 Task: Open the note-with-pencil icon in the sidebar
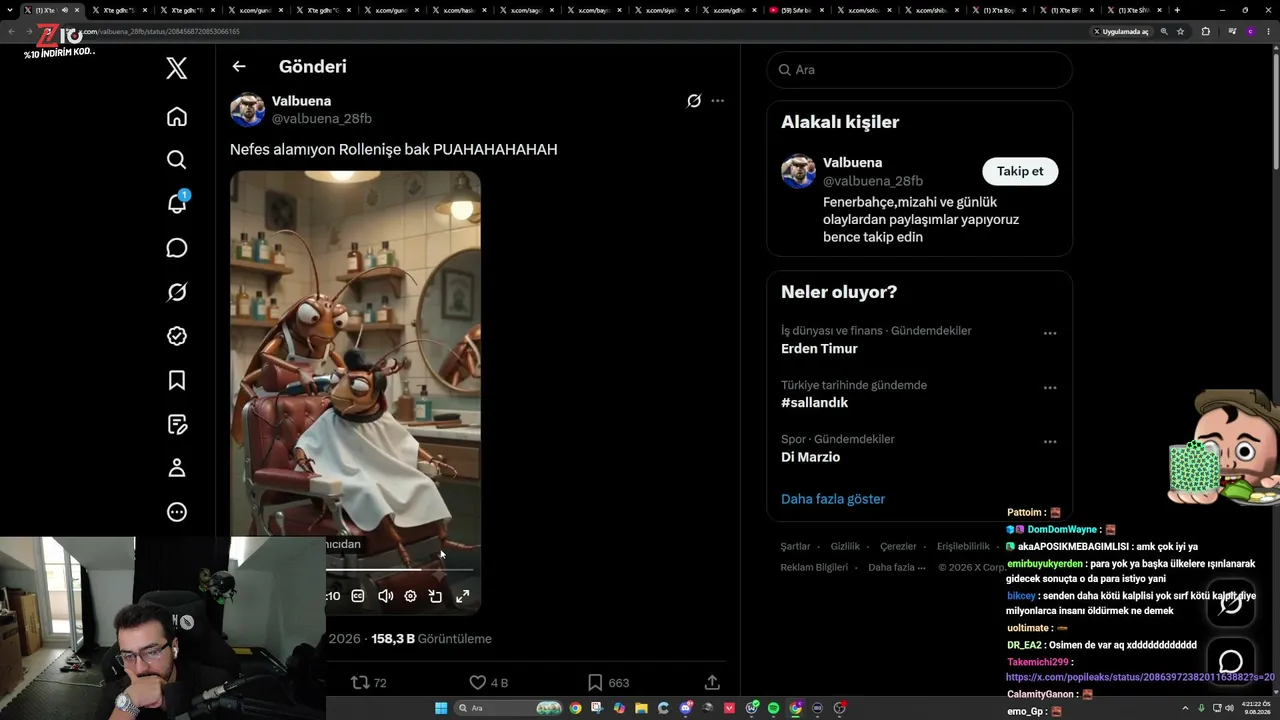point(177,424)
